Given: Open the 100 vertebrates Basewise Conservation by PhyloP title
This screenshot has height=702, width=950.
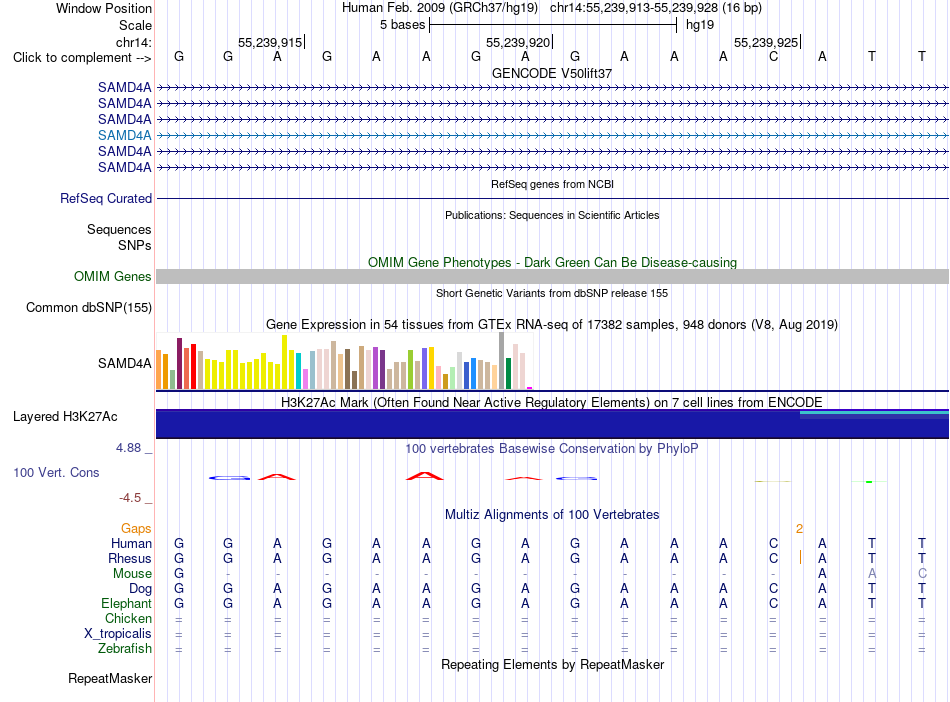Looking at the screenshot, I should 552,449.
